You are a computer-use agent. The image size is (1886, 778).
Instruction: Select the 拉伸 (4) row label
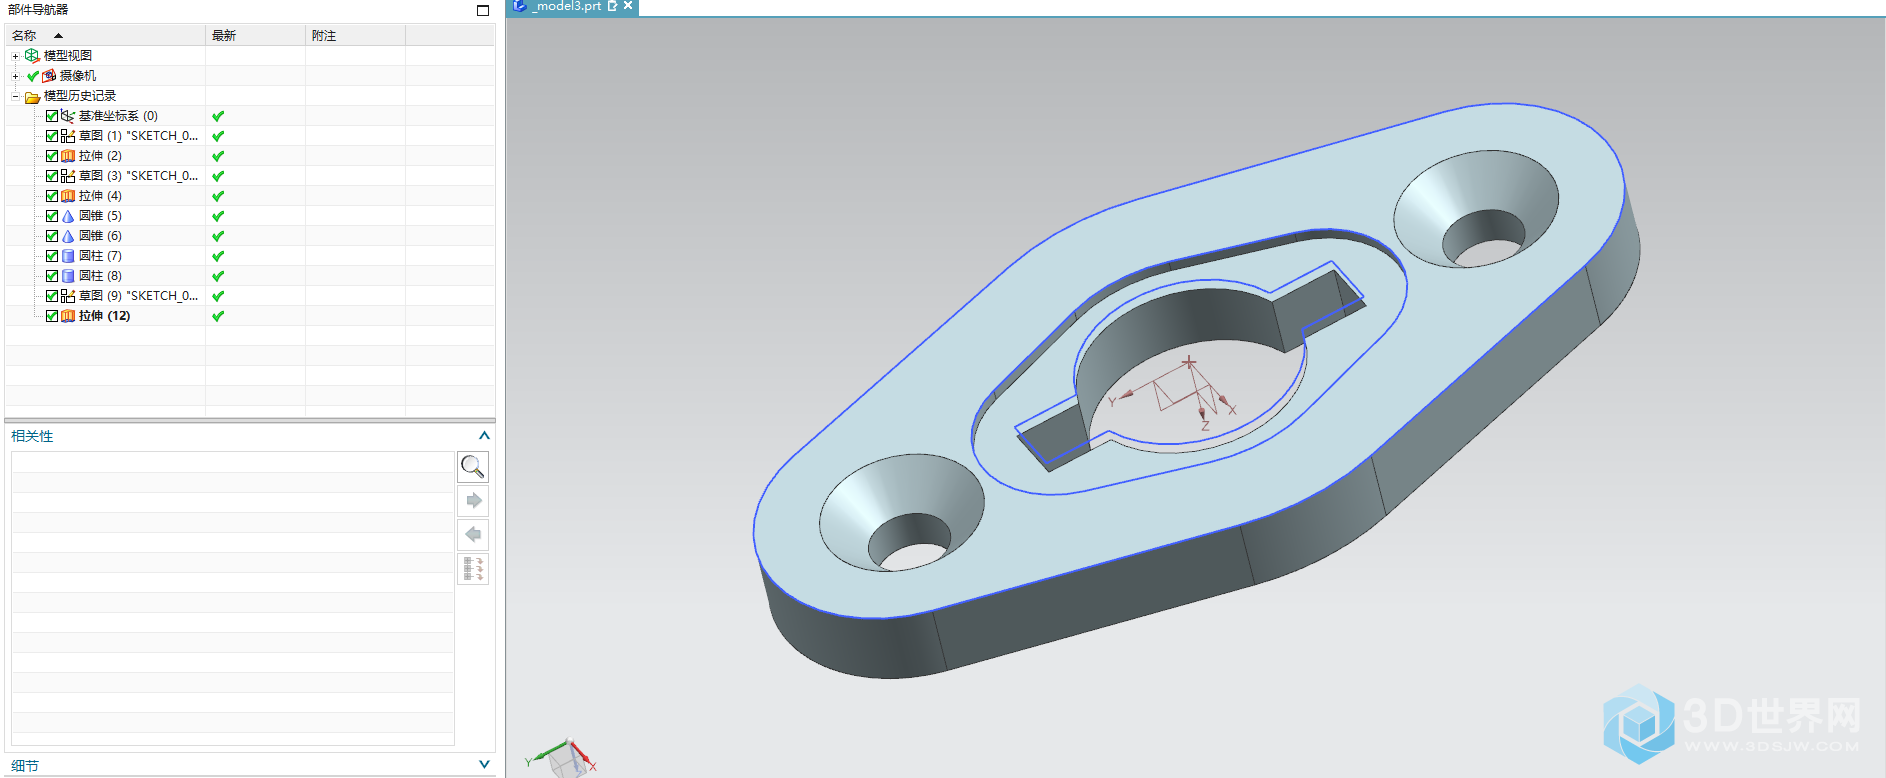tap(100, 196)
